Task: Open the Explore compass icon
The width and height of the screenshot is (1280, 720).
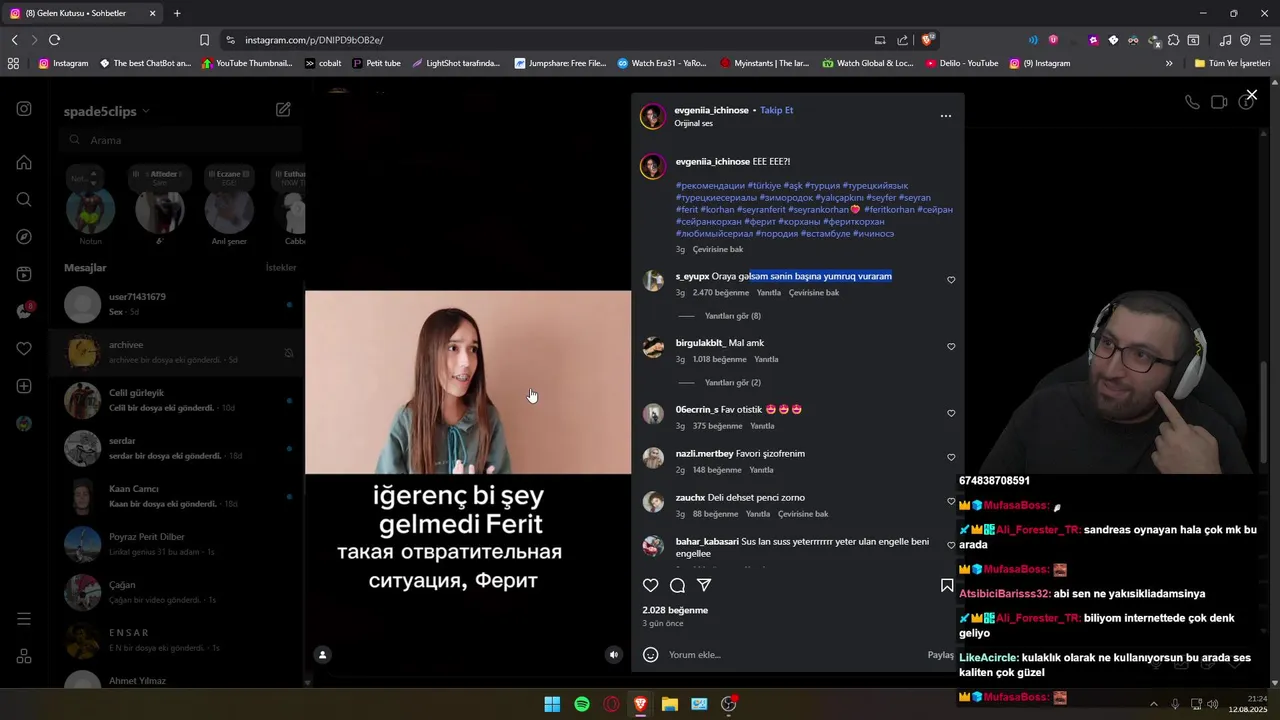Action: pos(24,237)
